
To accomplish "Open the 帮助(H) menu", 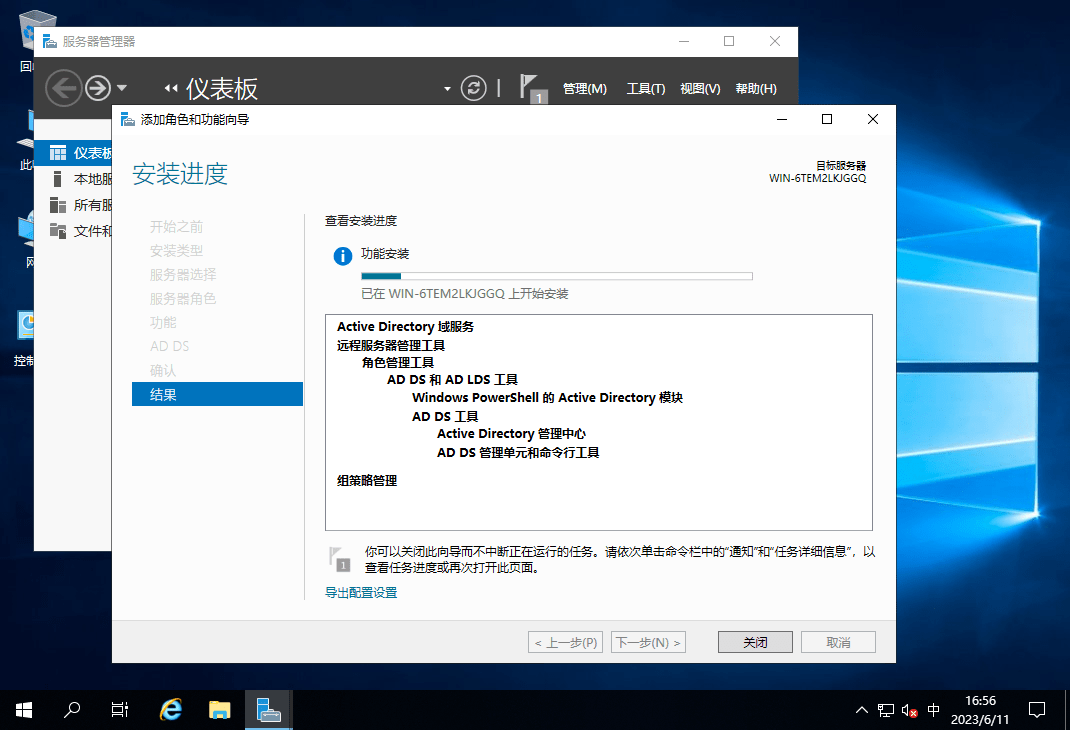I will (x=756, y=89).
